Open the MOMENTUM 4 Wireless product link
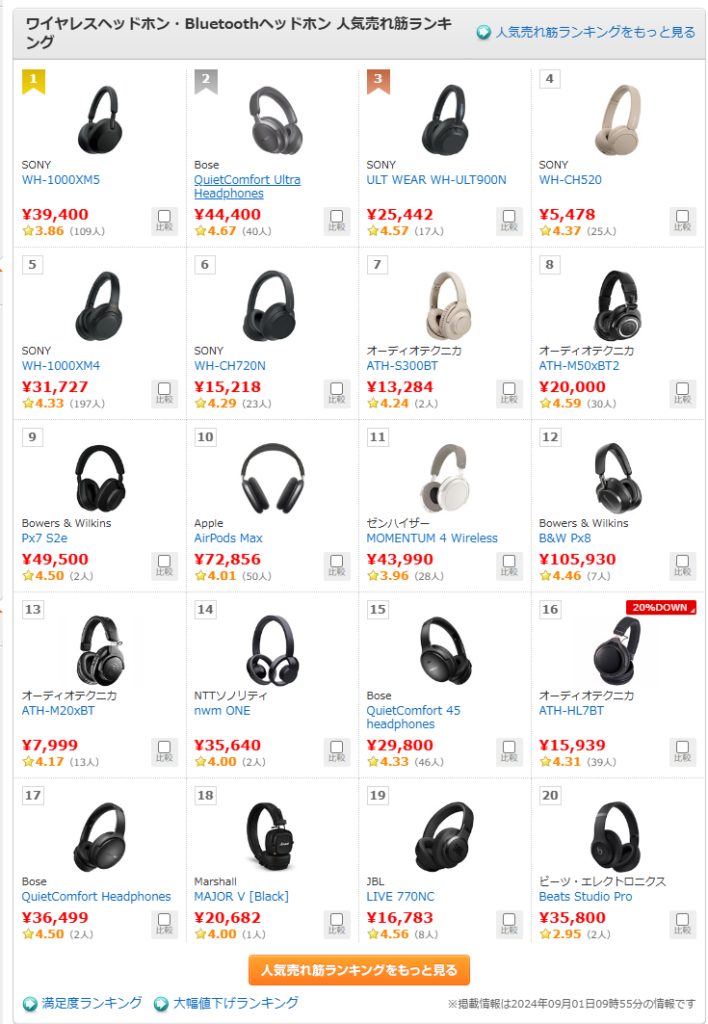This screenshot has width=708, height=1024. coord(431,538)
